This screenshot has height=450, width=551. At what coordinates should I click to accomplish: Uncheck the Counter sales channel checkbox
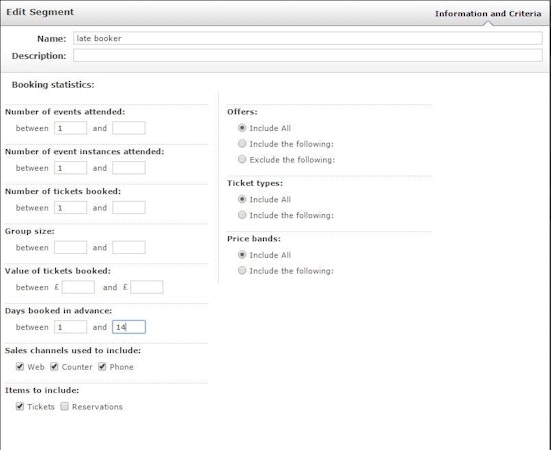54,367
